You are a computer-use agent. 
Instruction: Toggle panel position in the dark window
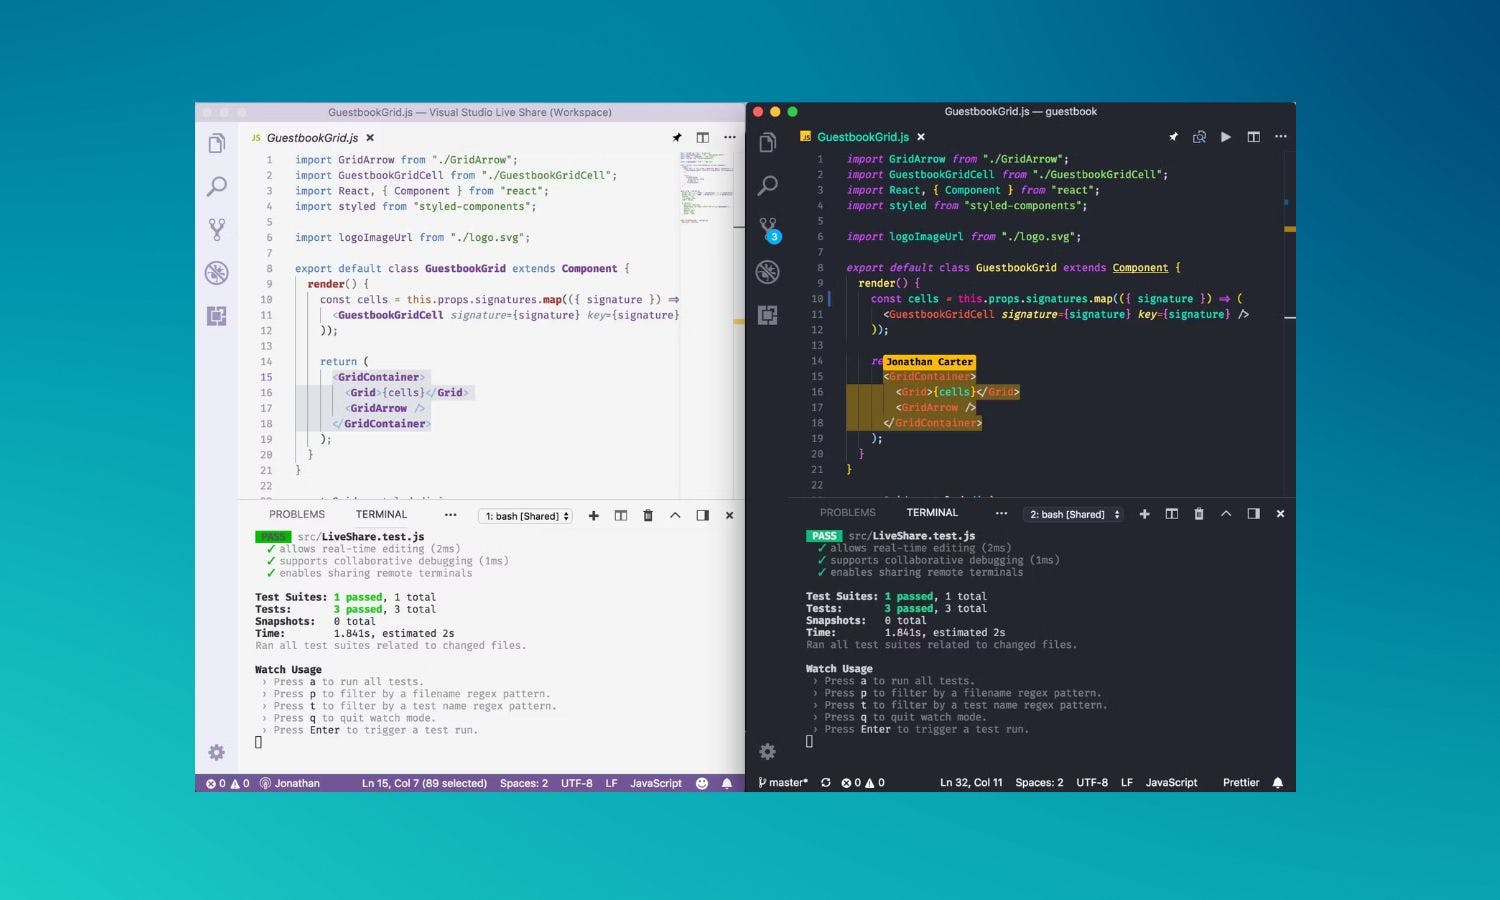(1253, 514)
